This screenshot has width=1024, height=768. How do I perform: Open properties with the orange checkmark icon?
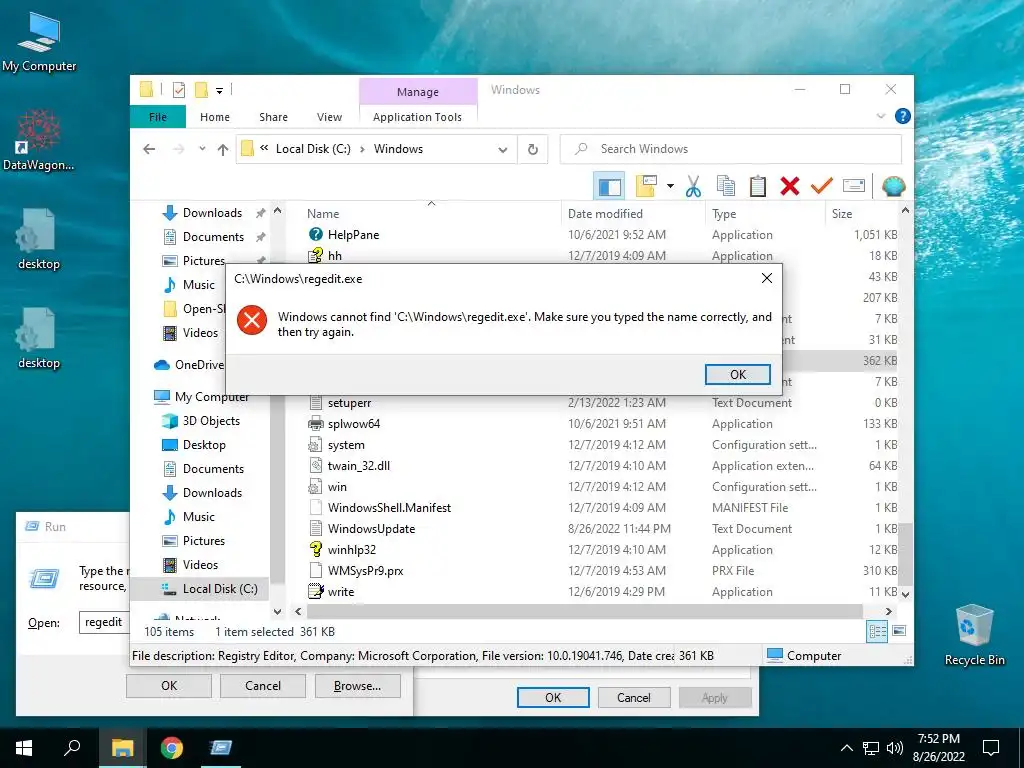click(x=822, y=186)
